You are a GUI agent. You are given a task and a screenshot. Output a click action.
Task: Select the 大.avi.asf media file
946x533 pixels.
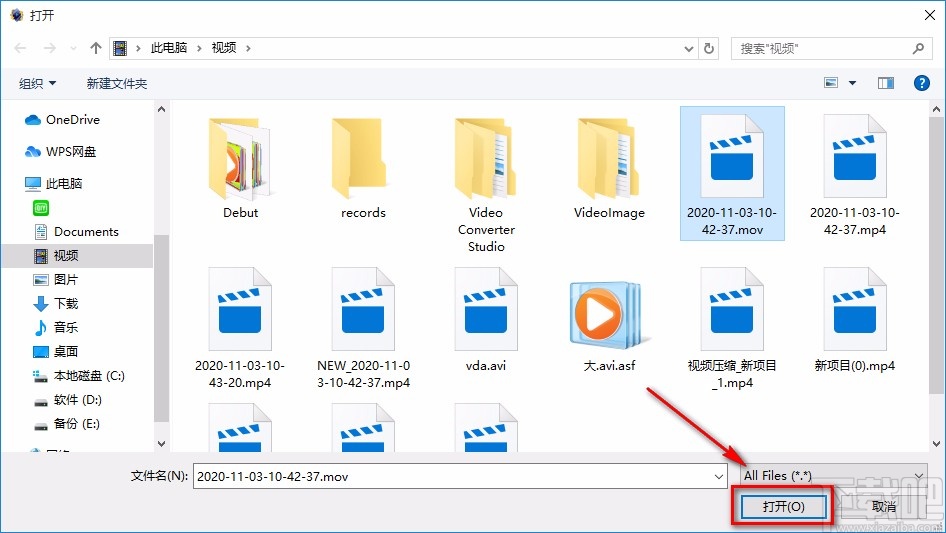point(609,325)
